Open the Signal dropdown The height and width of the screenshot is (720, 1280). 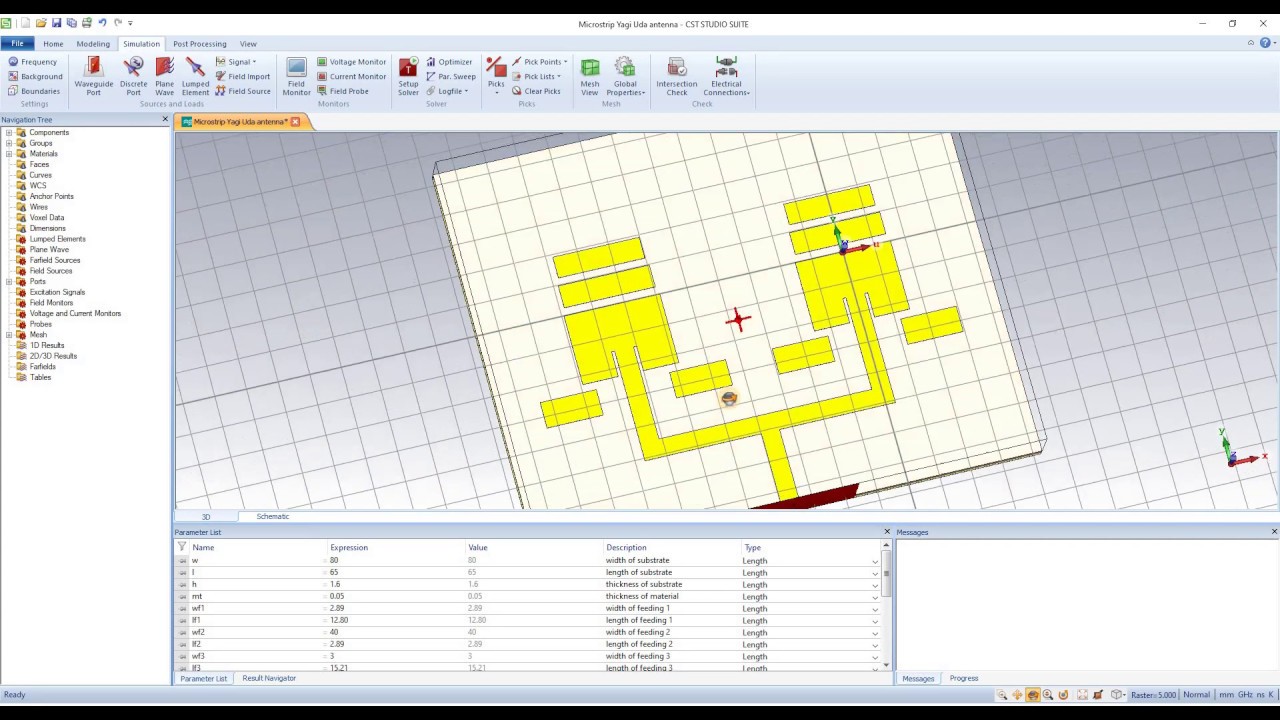coord(236,62)
